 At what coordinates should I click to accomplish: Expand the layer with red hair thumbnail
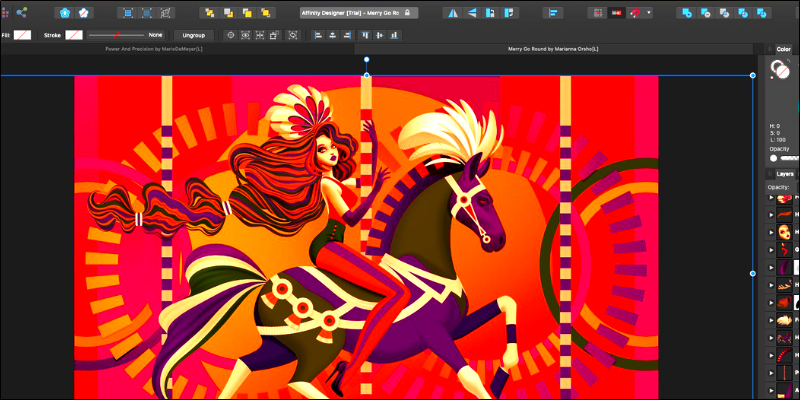(771, 303)
